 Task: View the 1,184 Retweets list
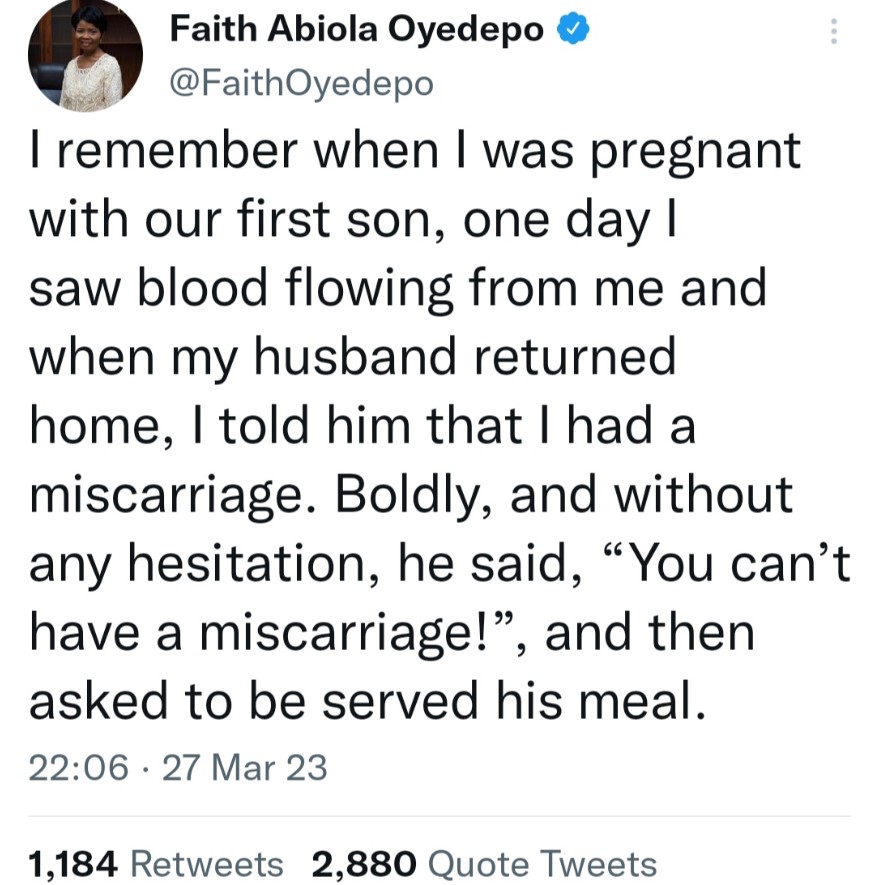click(156, 864)
